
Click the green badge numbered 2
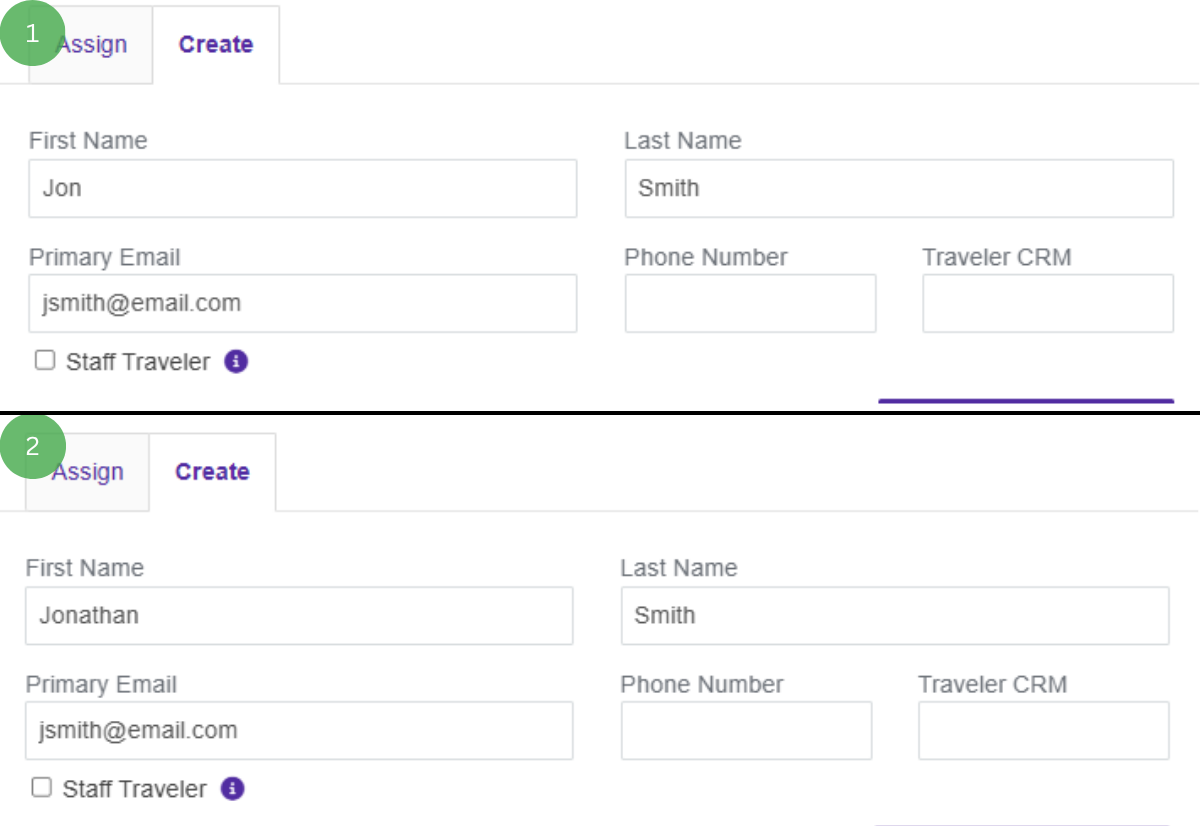[x=33, y=446]
